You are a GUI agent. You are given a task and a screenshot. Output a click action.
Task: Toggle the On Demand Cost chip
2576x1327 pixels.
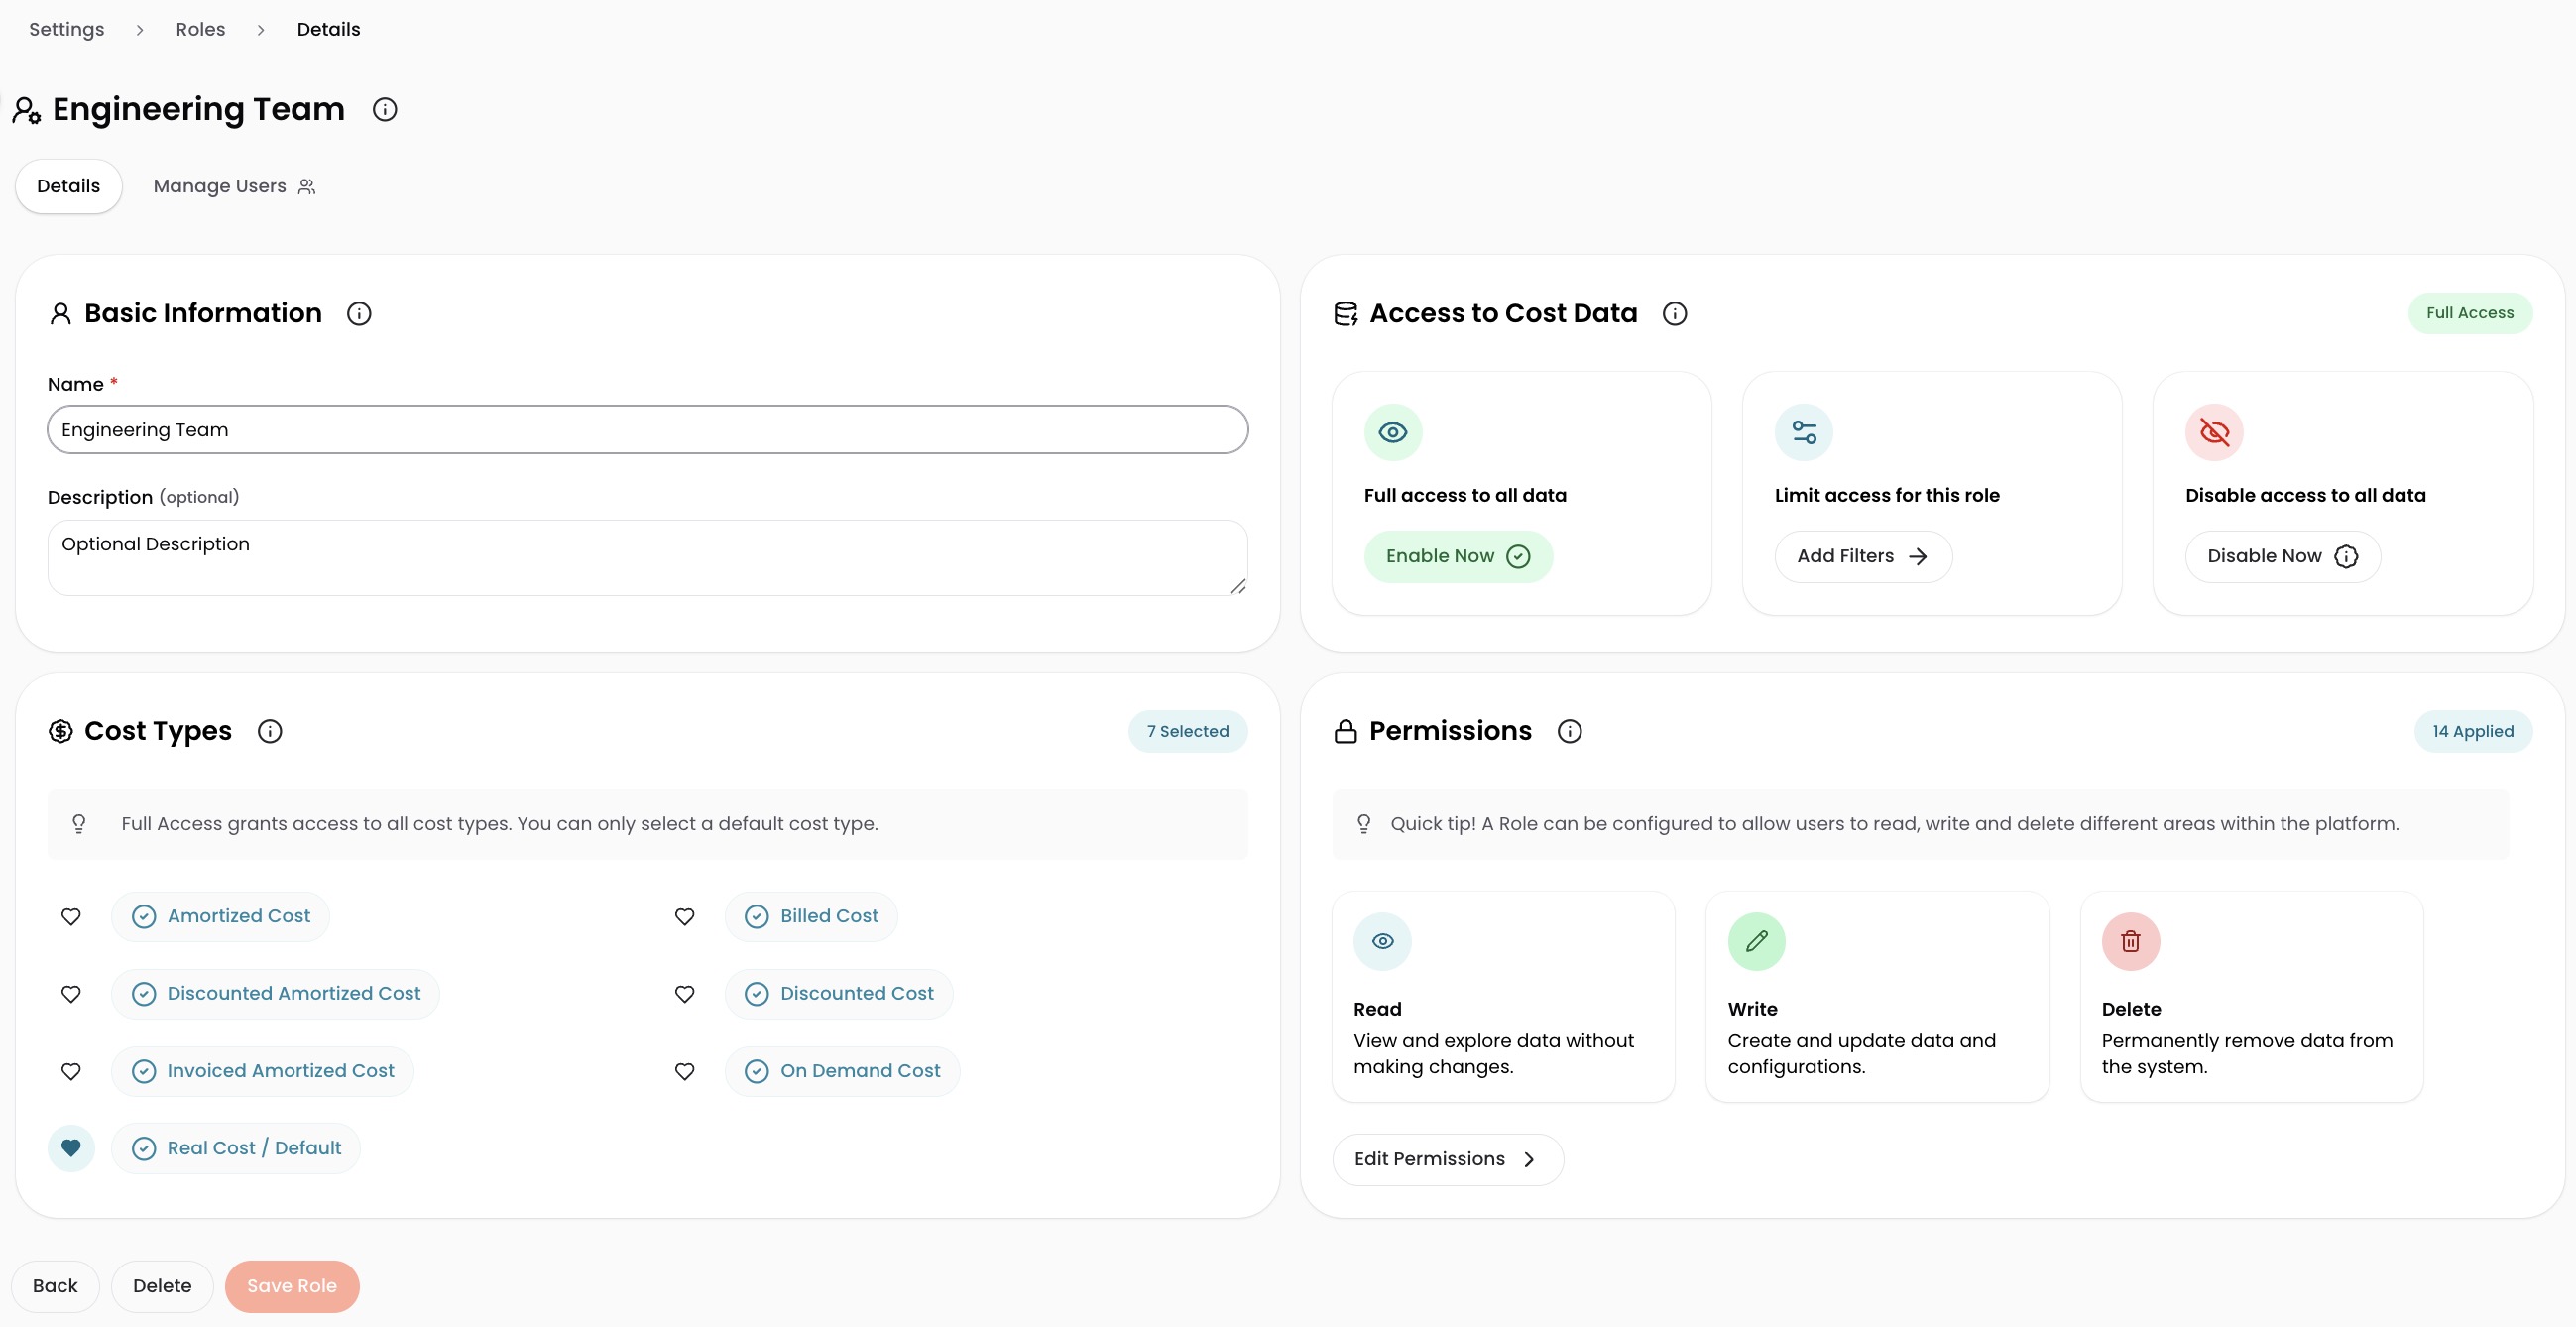pyautogui.click(x=842, y=1071)
